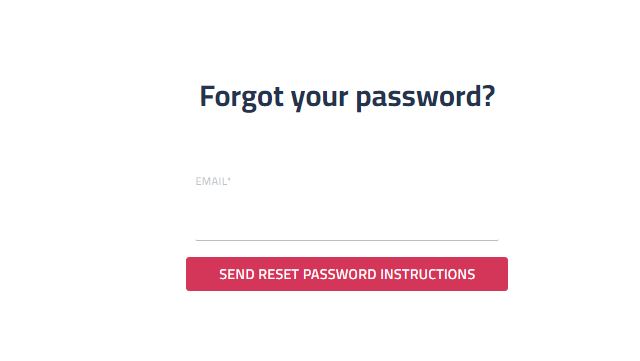Click the left edge of the red button
This screenshot has width=640, height=361.
pos(190,274)
